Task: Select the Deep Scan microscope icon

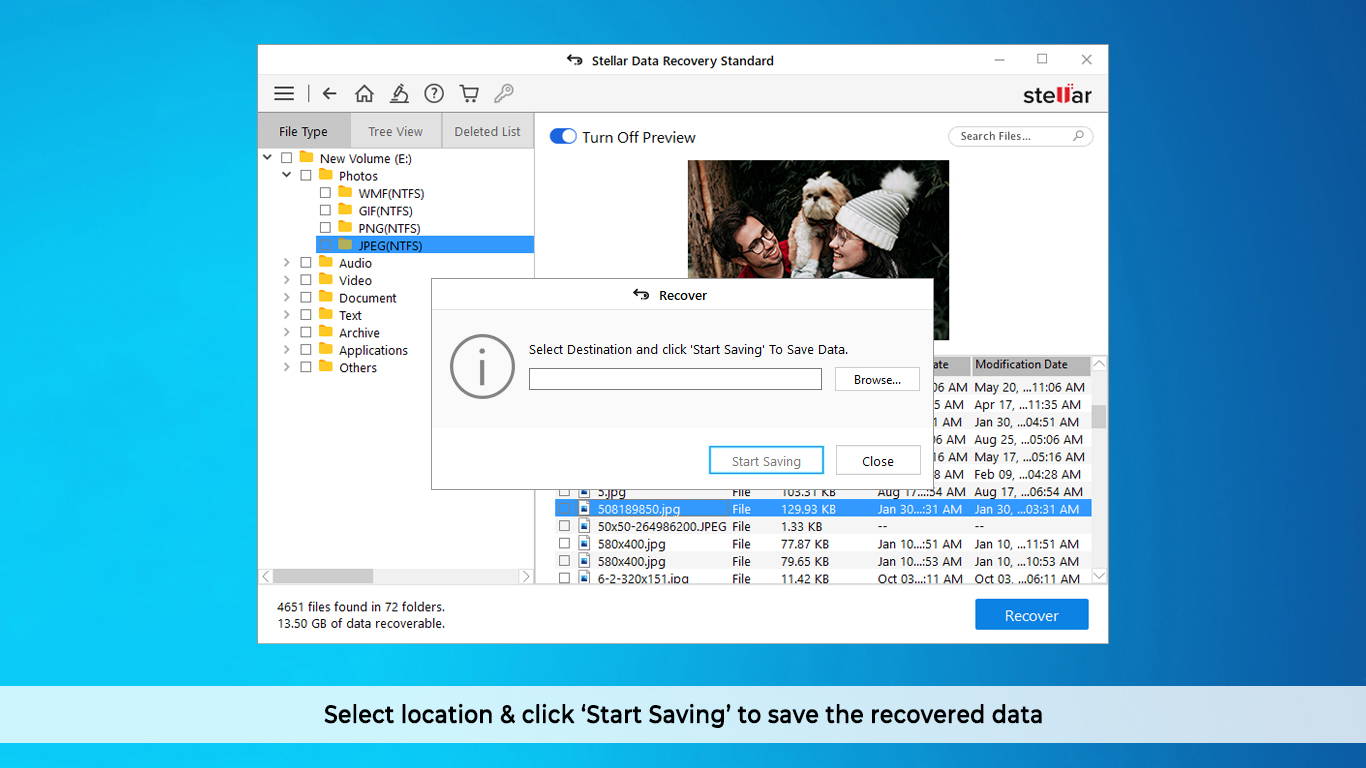Action: (399, 92)
